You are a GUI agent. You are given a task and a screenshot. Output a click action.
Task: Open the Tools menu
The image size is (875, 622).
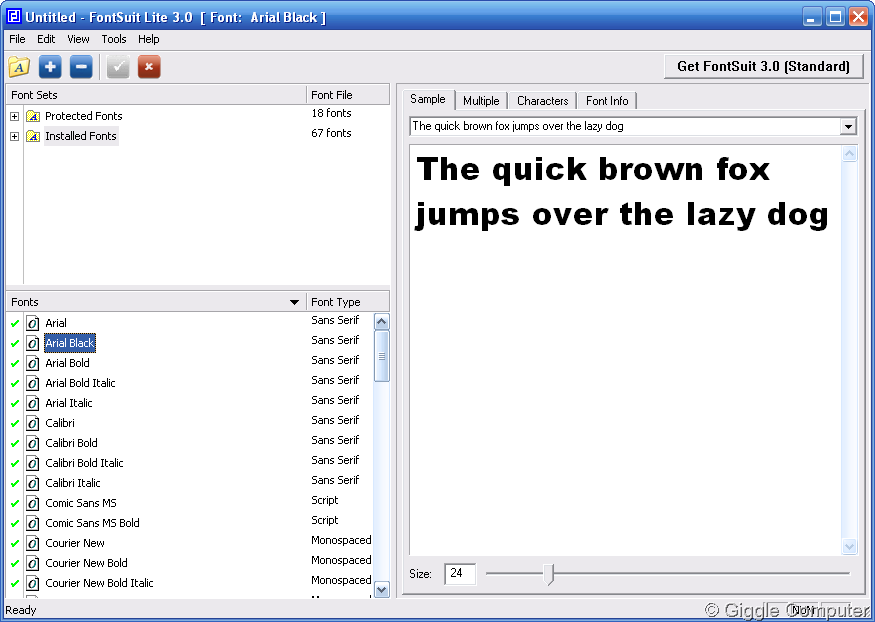pos(114,39)
